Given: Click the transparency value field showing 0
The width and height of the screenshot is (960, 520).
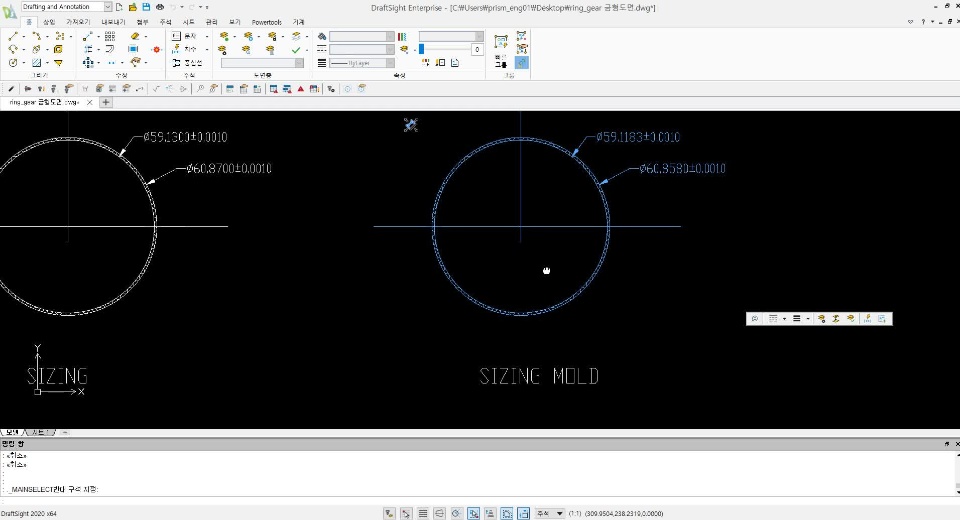Looking at the screenshot, I should tap(477, 49).
